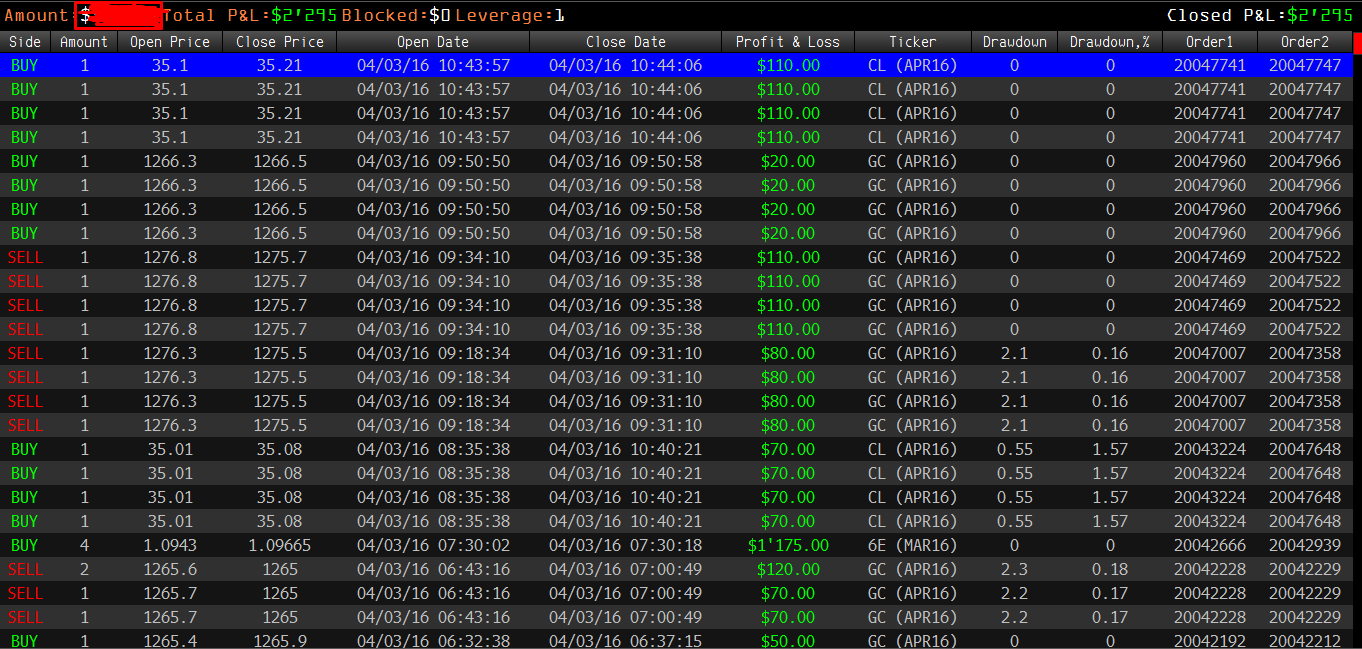Viewport: 1362px width, 649px height.
Task: Click the Drawdown,% column header
Action: pos(1110,42)
